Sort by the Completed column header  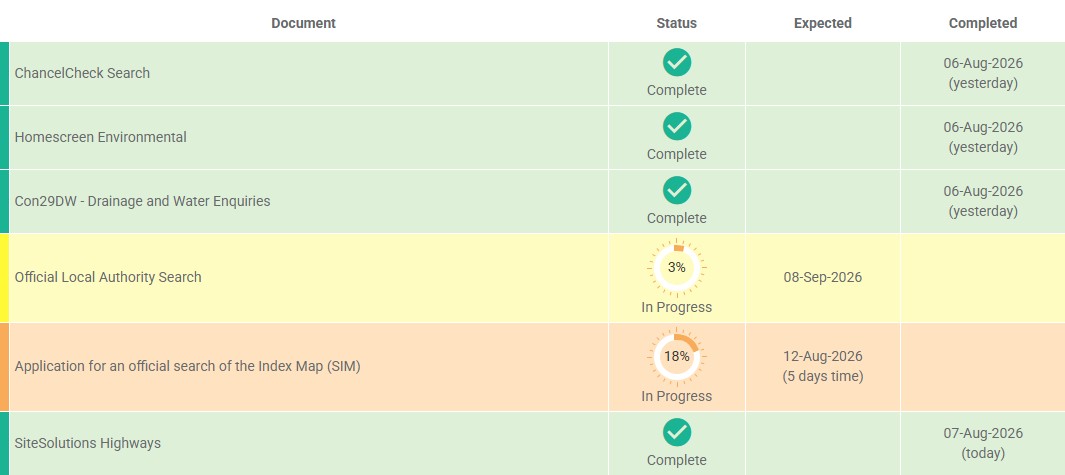coord(983,23)
